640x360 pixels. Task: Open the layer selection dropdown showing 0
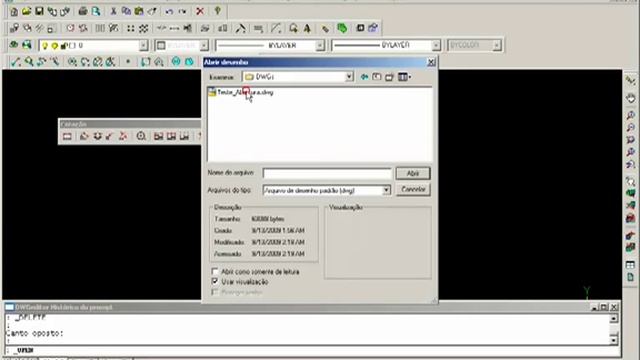(143, 45)
